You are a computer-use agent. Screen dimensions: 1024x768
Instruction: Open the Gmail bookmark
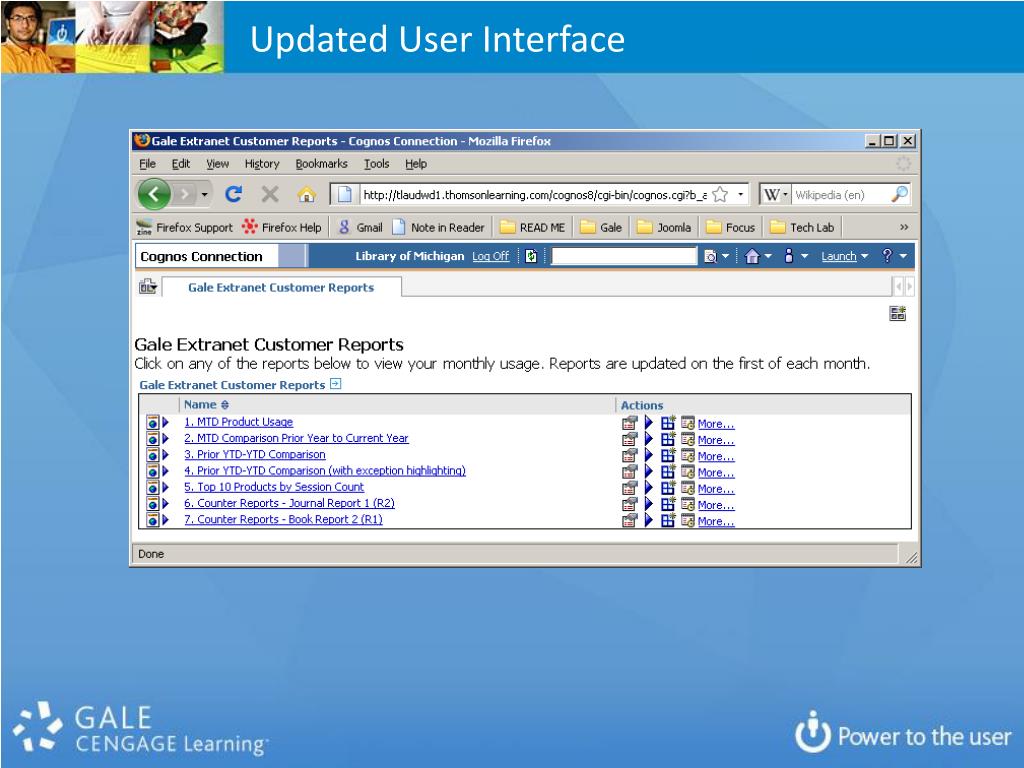(360, 227)
